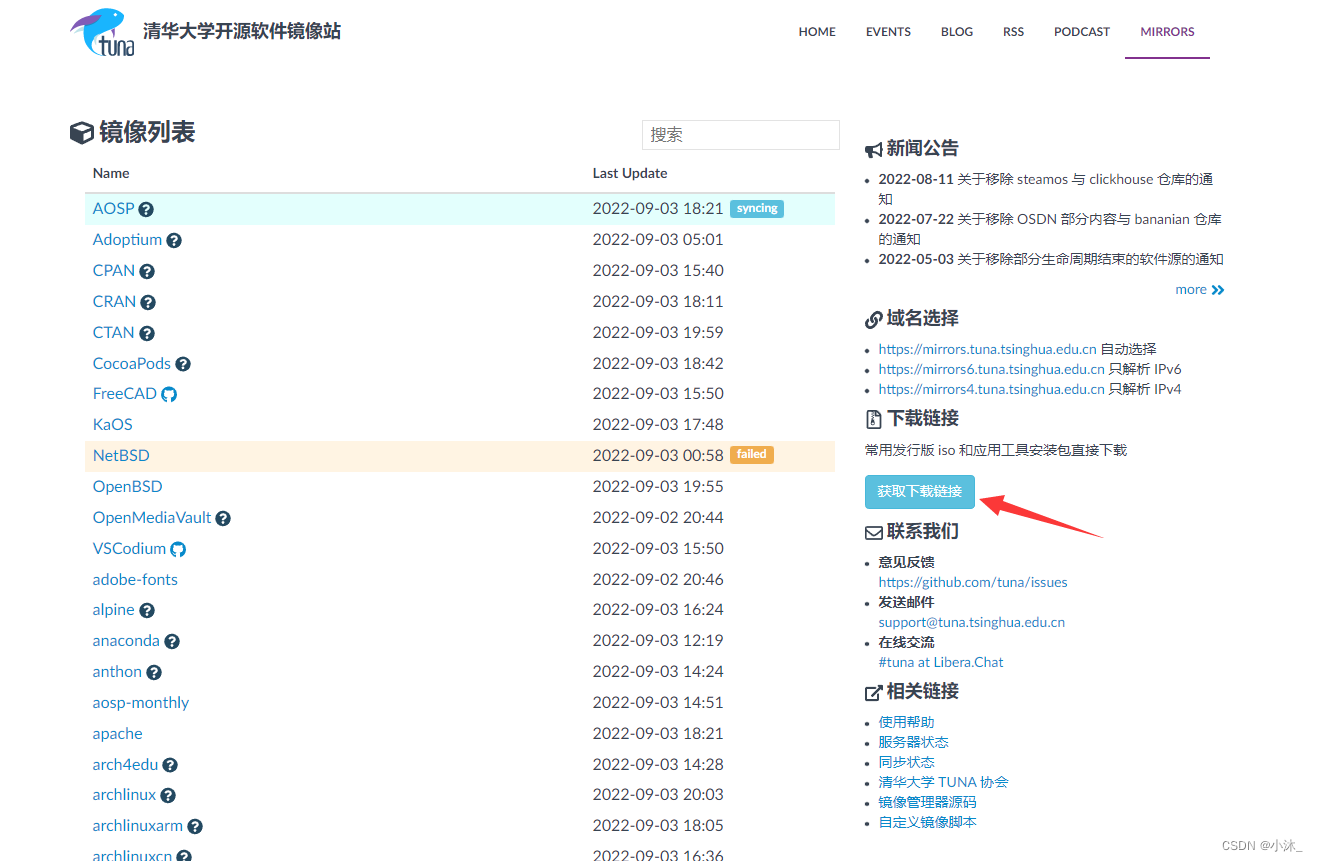This screenshot has height=861, width=1318.
Task: Open 清华大学 TUNA 协会 link
Action: 943,782
